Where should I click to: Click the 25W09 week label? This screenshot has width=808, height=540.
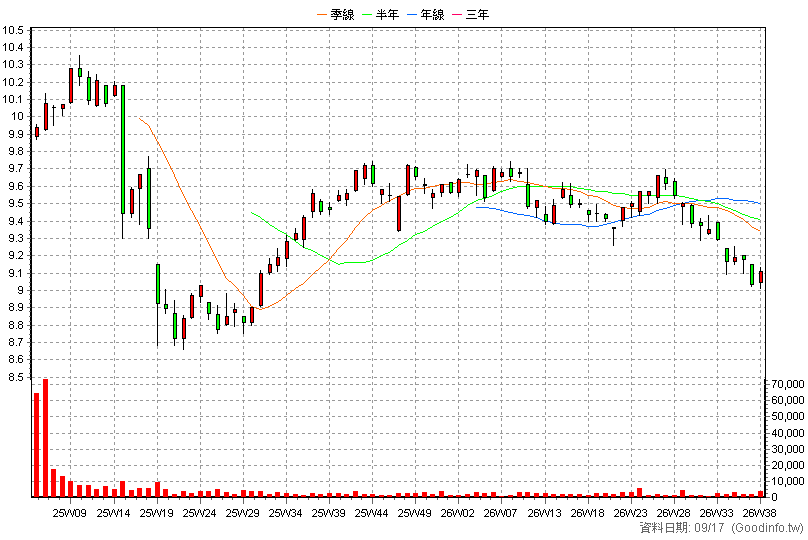point(70,513)
